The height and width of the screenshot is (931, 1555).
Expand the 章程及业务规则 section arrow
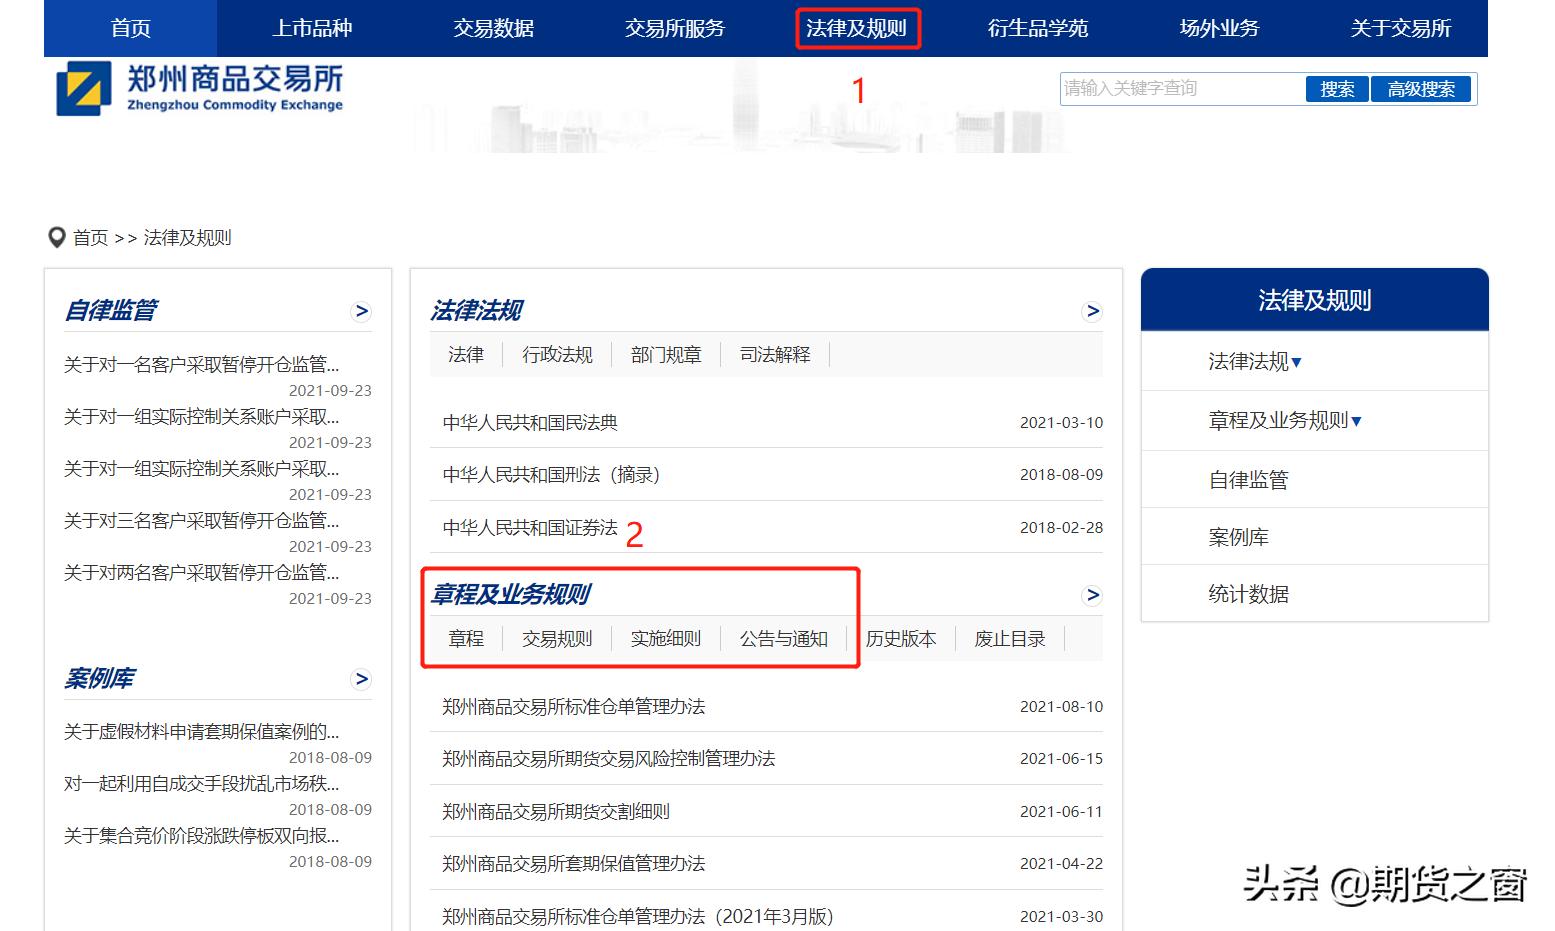click(1093, 595)
